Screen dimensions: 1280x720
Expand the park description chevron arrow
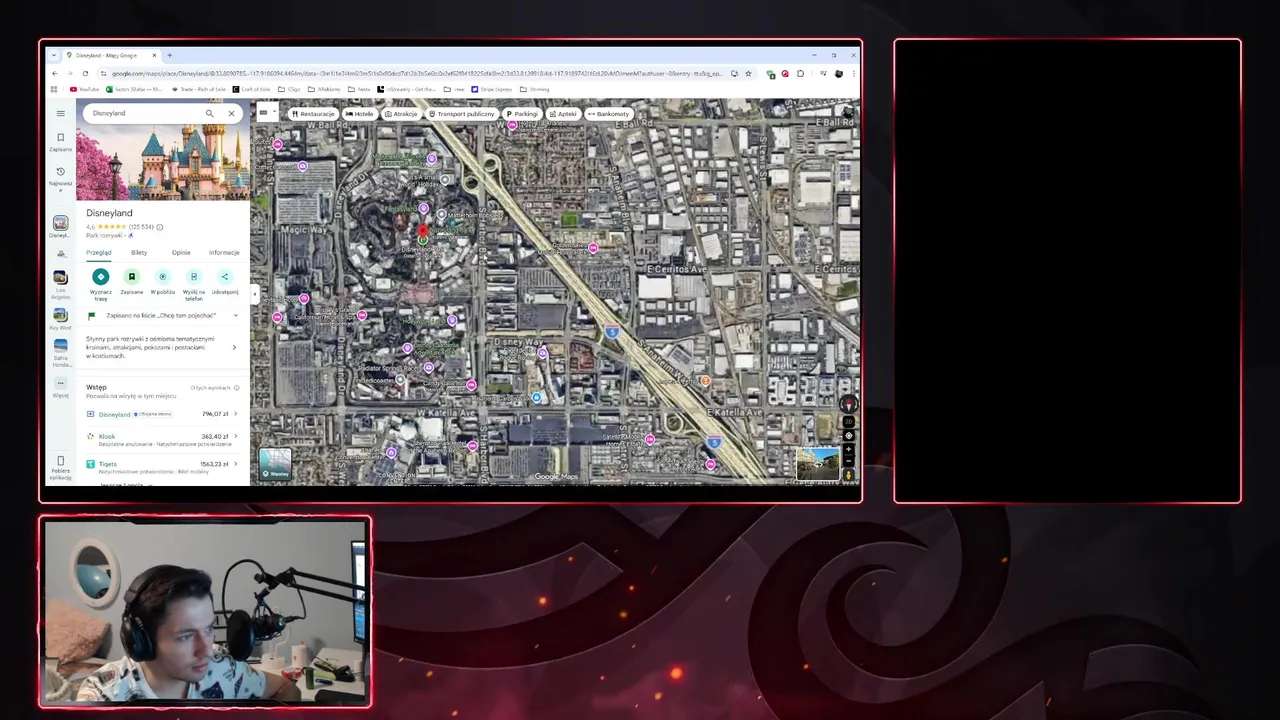click(x=234, y=347)
